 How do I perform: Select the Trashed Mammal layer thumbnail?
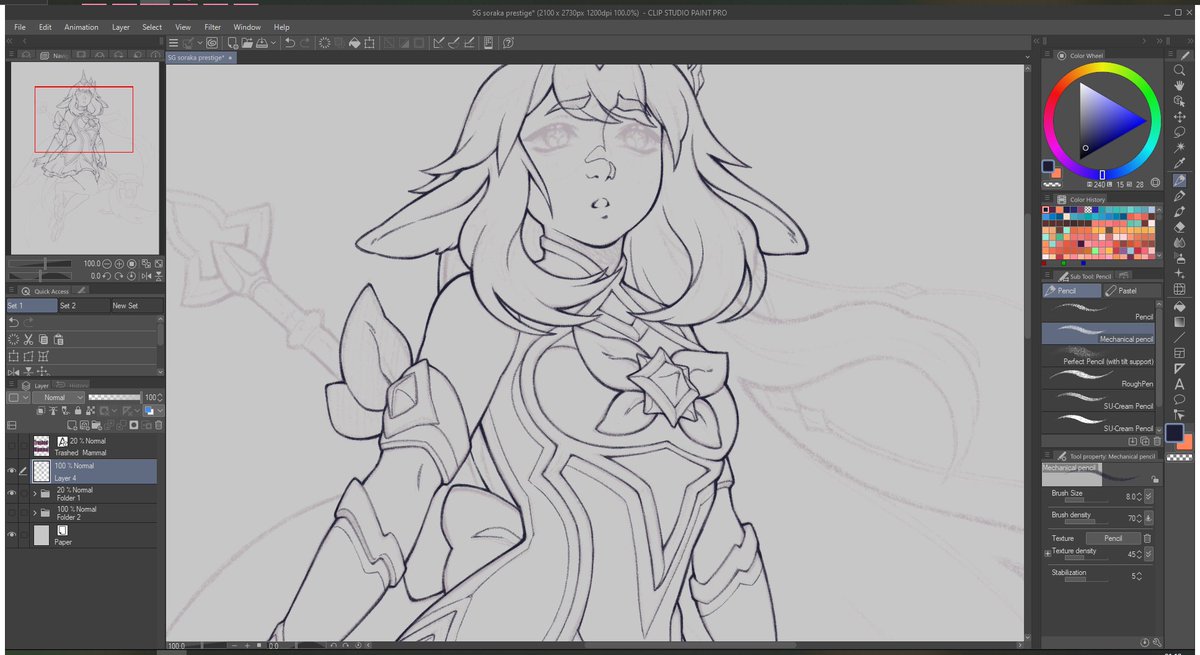click(41, 446)
